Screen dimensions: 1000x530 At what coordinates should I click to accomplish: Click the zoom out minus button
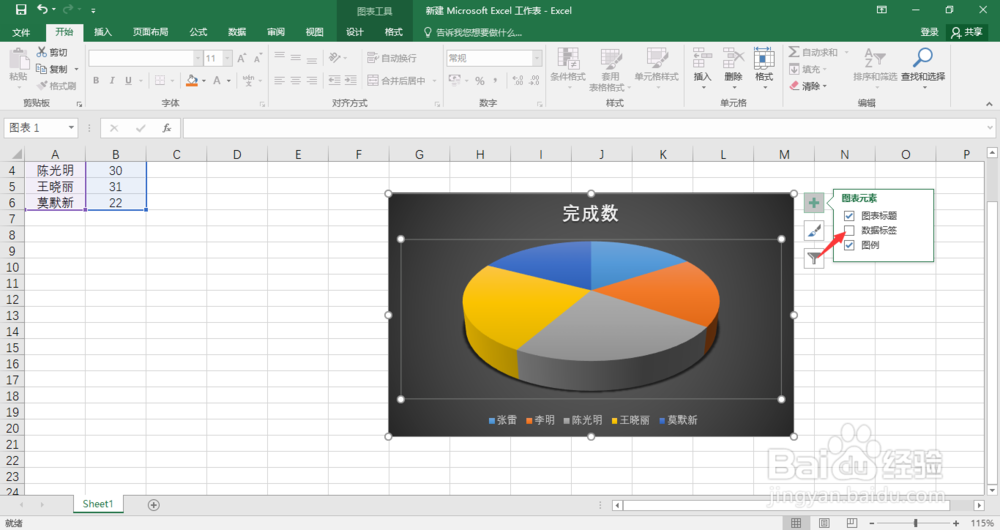[872, 523]
